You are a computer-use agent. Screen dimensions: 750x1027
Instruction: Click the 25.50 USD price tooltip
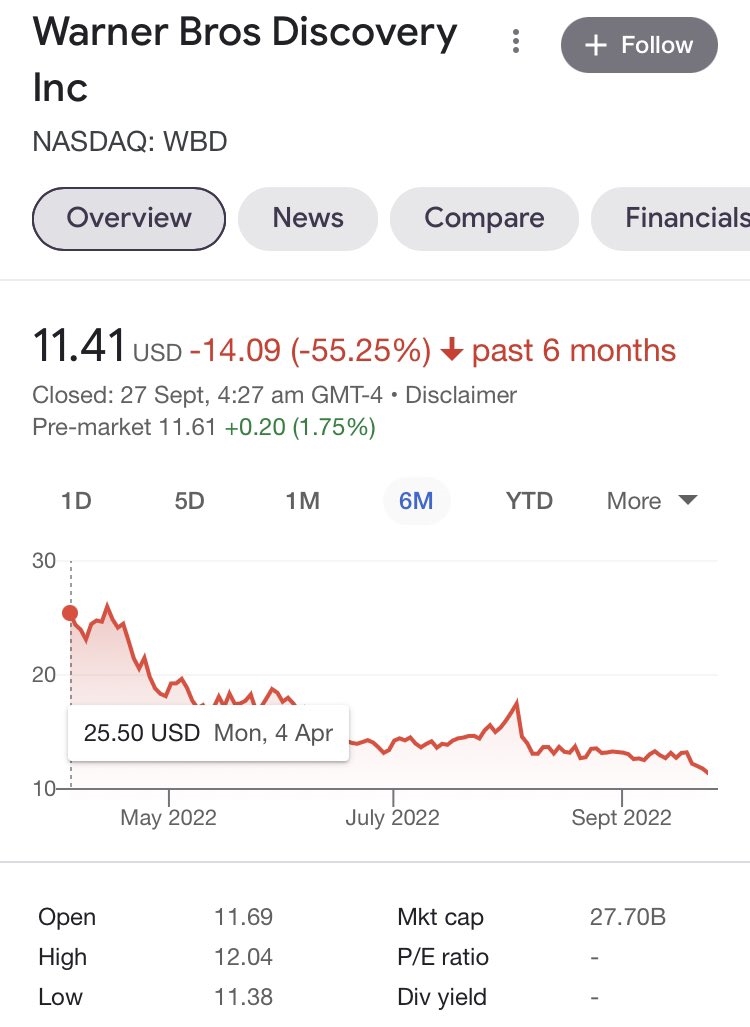(x=208, y=733)
